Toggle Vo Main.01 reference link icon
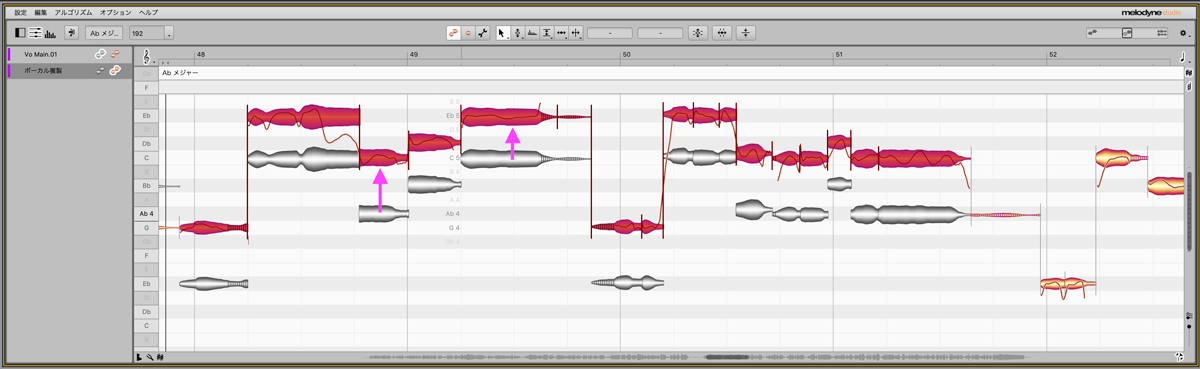Viewport: 1200px width, 369px height. pyautogui.click(x=100, y=54)
